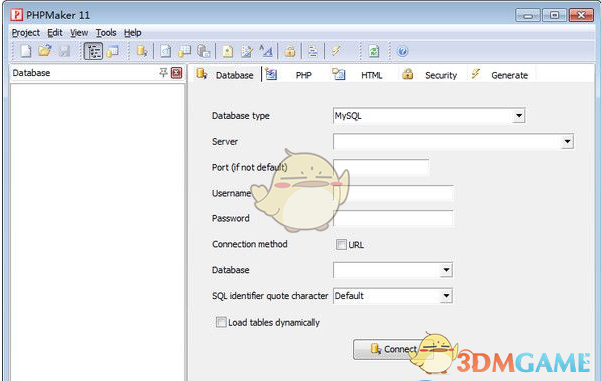
Task: Click the aligned lines toolbar icon
Action: (313, 51)
